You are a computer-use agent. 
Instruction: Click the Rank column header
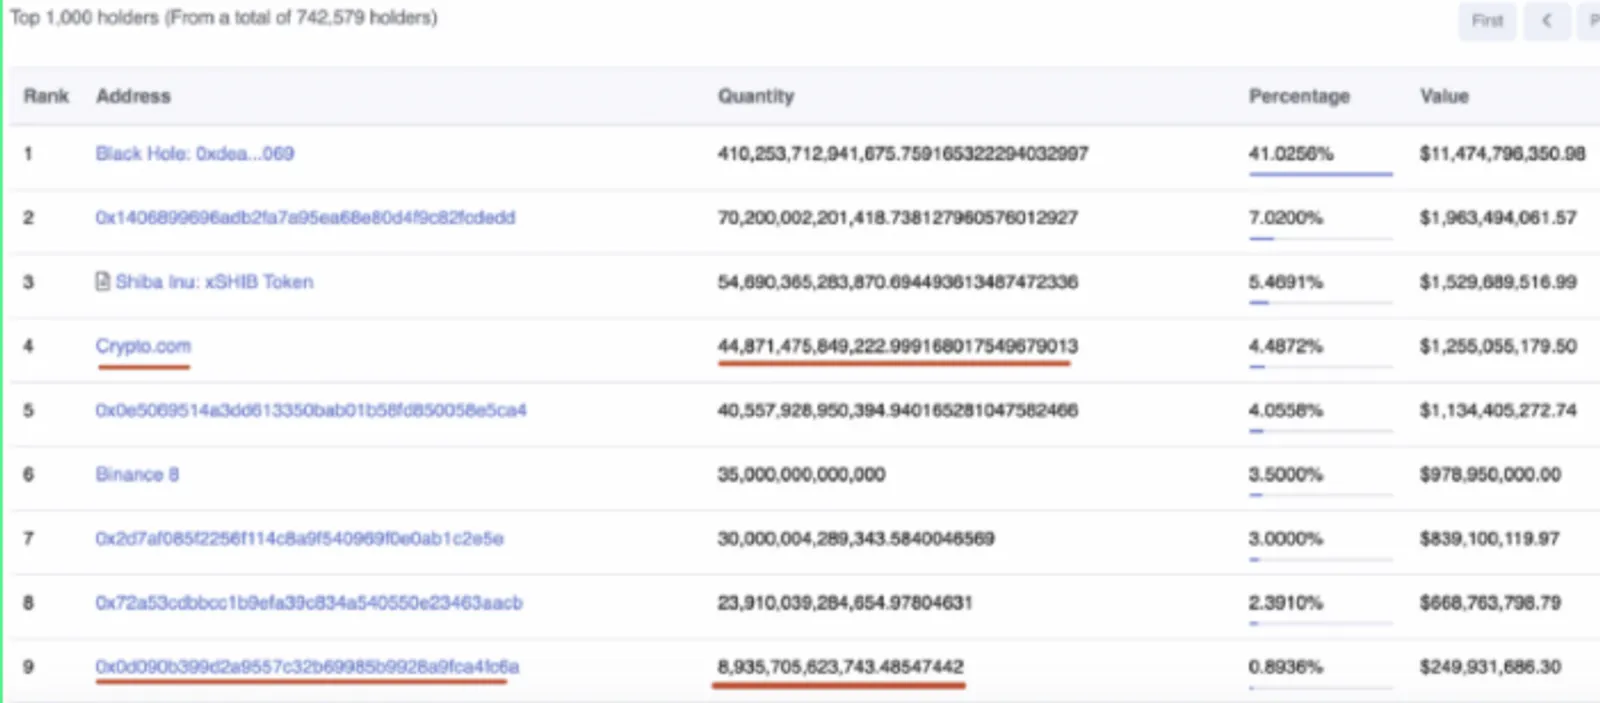pos(46,96)
